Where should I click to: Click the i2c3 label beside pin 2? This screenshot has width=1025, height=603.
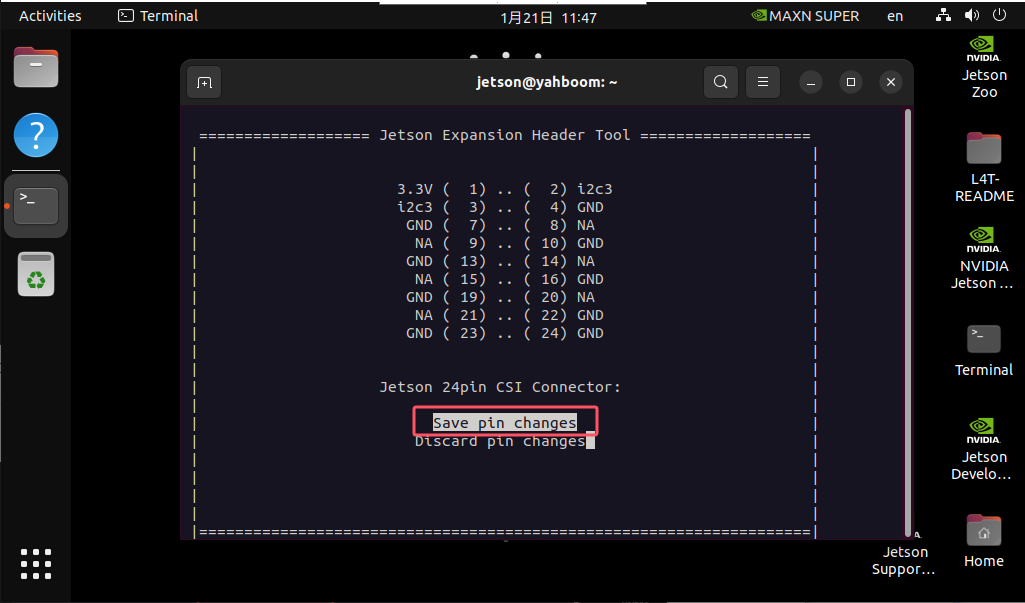[594, 189]
